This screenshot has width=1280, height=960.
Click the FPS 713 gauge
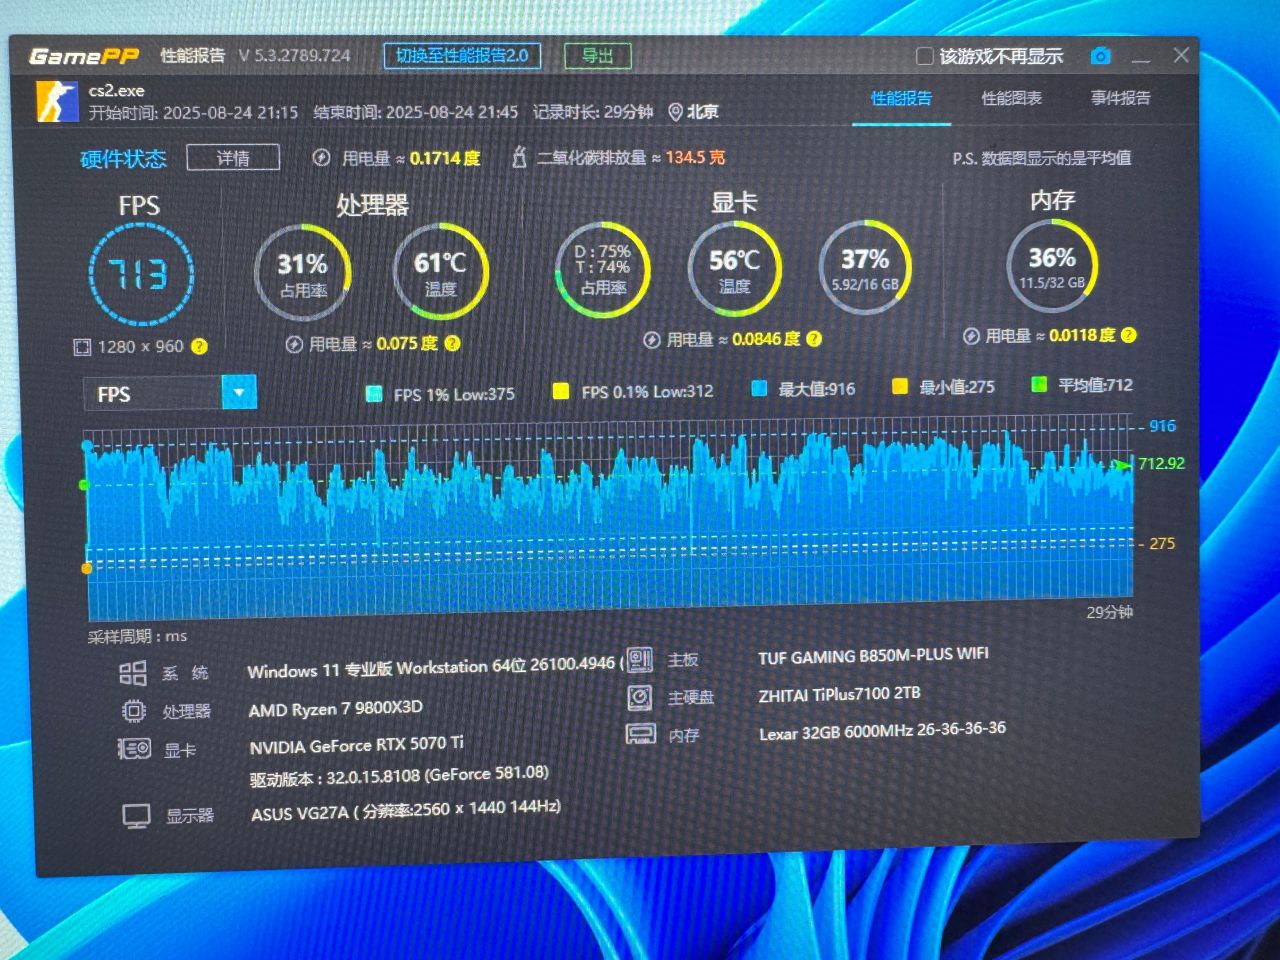pyautogui.click(x=141, y=275)
